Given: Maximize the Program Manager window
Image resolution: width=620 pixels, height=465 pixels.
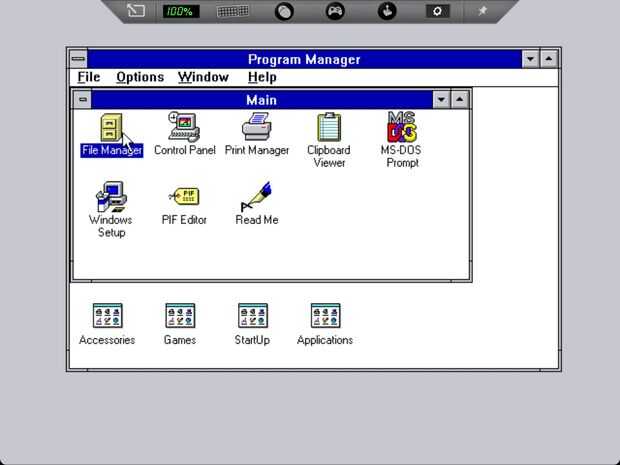Looking at the screenshot, I should (549, 59).
